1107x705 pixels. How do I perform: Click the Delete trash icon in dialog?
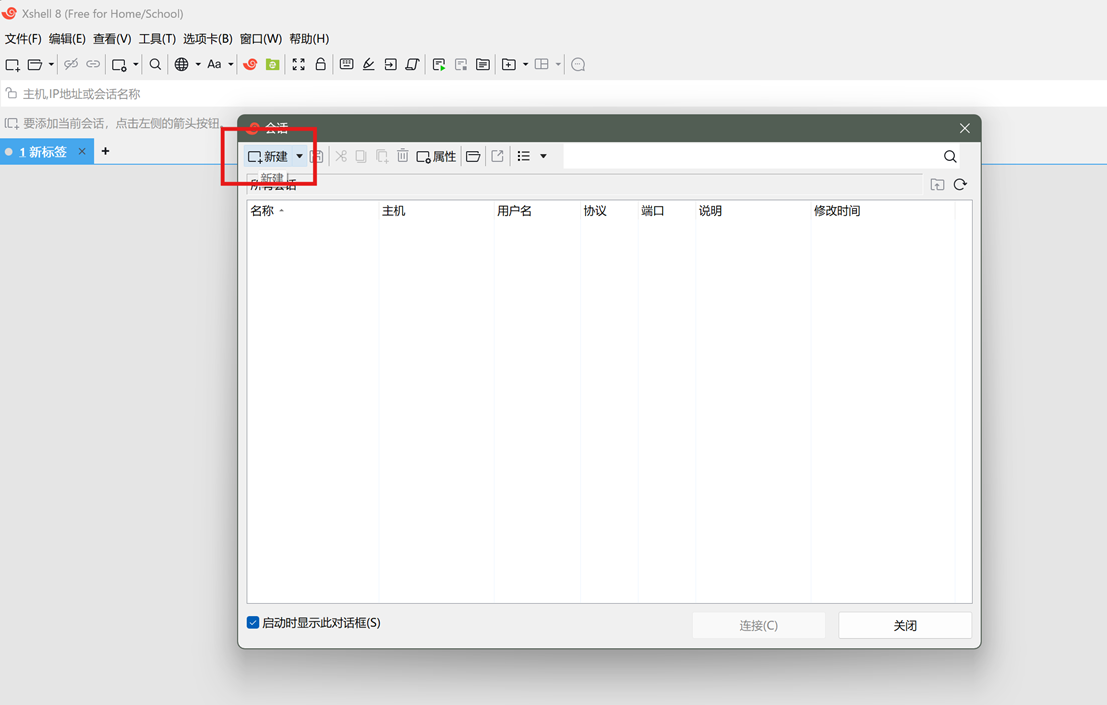click(402, 156)
